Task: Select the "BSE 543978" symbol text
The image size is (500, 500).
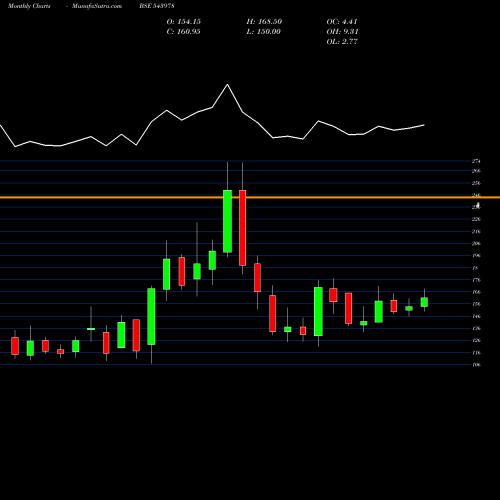Action: pyautogui.click(x=157, y=6)
